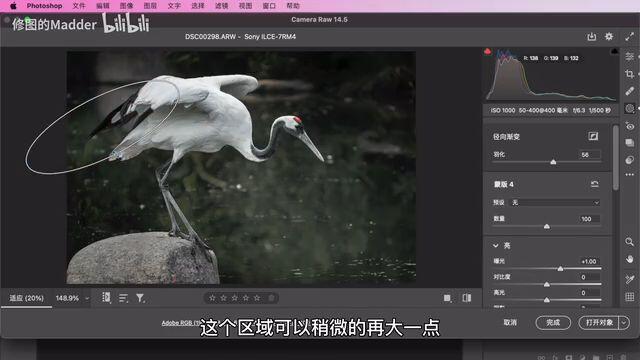640x360 pixels.
Task: Select the Red Eye removal icon
Action: coord(629,126)
